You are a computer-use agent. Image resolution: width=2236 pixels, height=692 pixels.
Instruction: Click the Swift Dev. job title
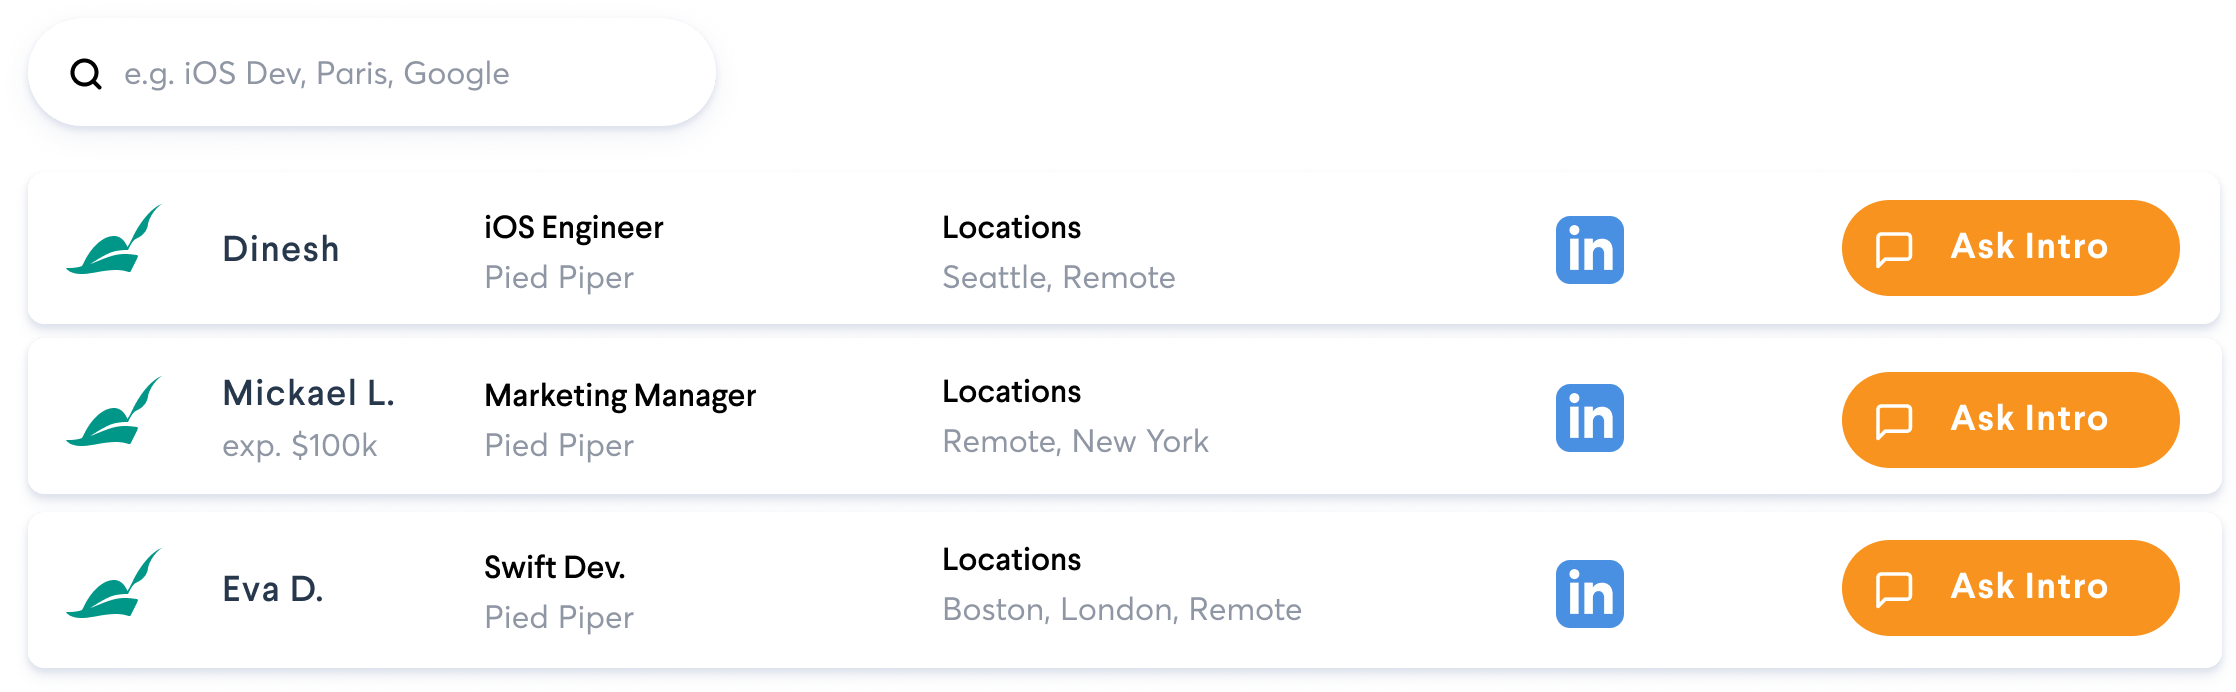tap(554, 568)
